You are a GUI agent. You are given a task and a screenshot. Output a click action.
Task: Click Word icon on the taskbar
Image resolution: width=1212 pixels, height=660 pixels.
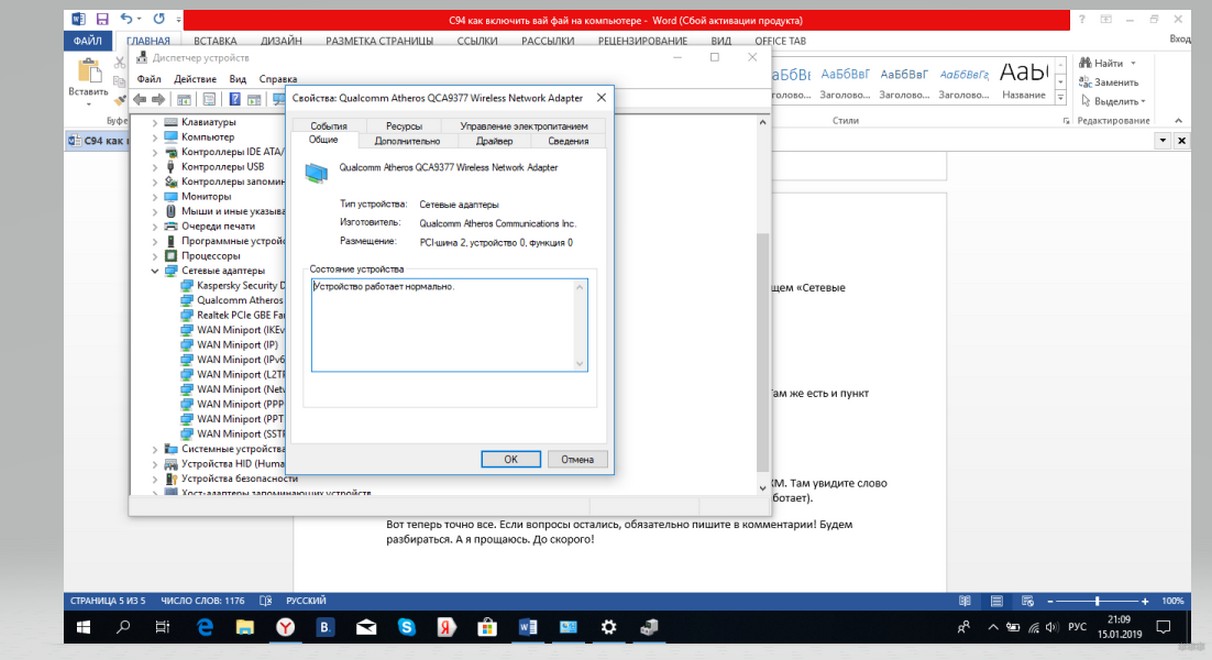(x=528, y=628)
